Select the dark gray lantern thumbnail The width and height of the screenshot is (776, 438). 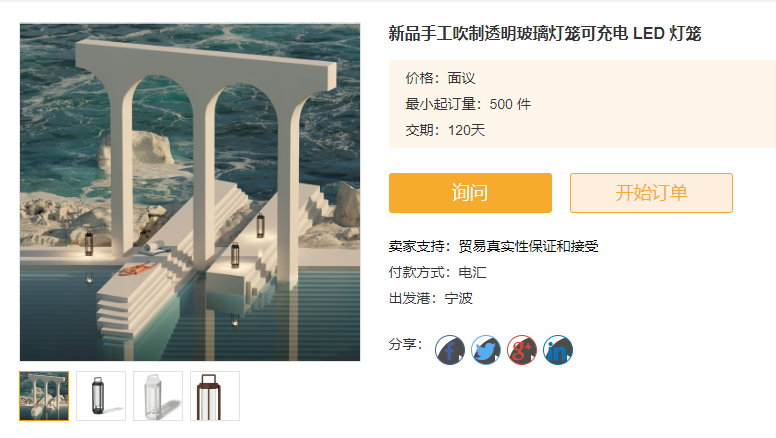101,396
